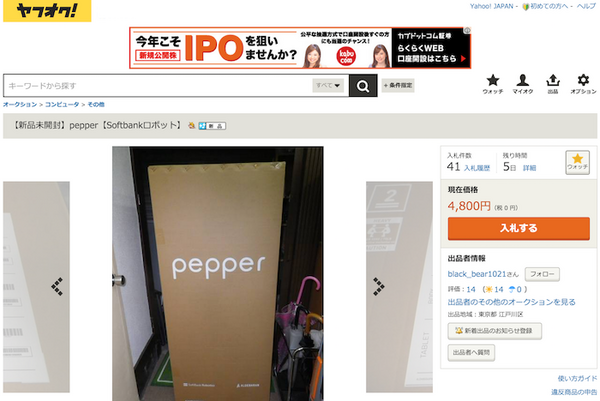Follow seller with the フォロー button
Screen dimensions: 600x401
(x=542, y=274)
